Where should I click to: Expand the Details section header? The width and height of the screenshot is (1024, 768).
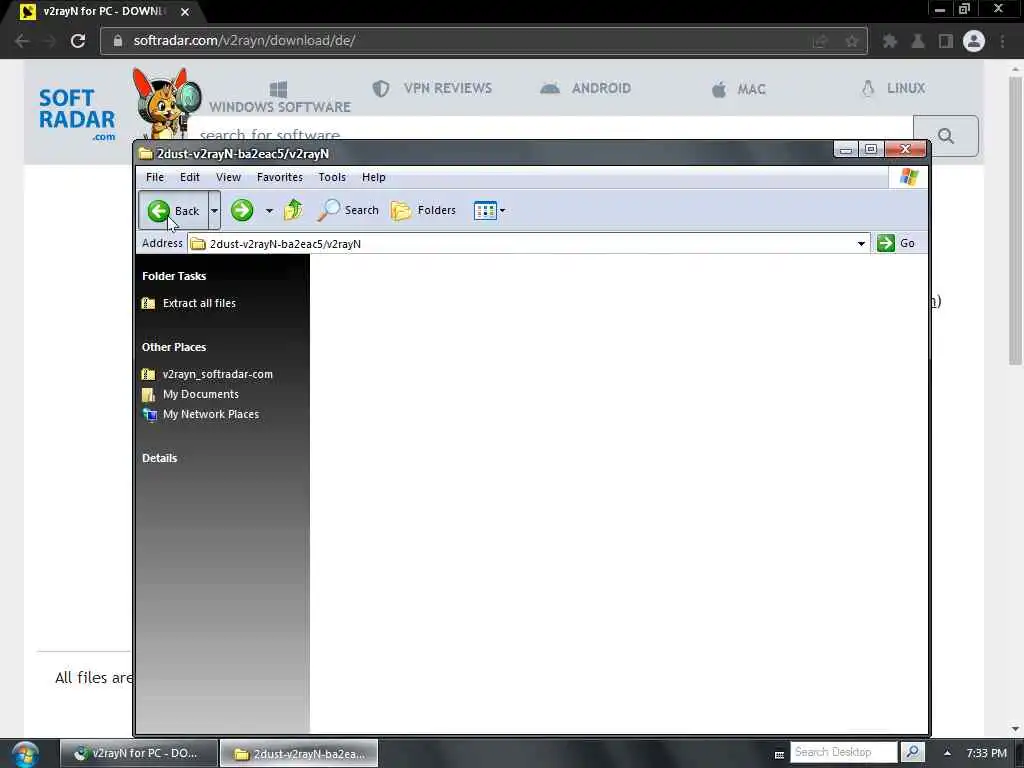click(x=159, y=458)
